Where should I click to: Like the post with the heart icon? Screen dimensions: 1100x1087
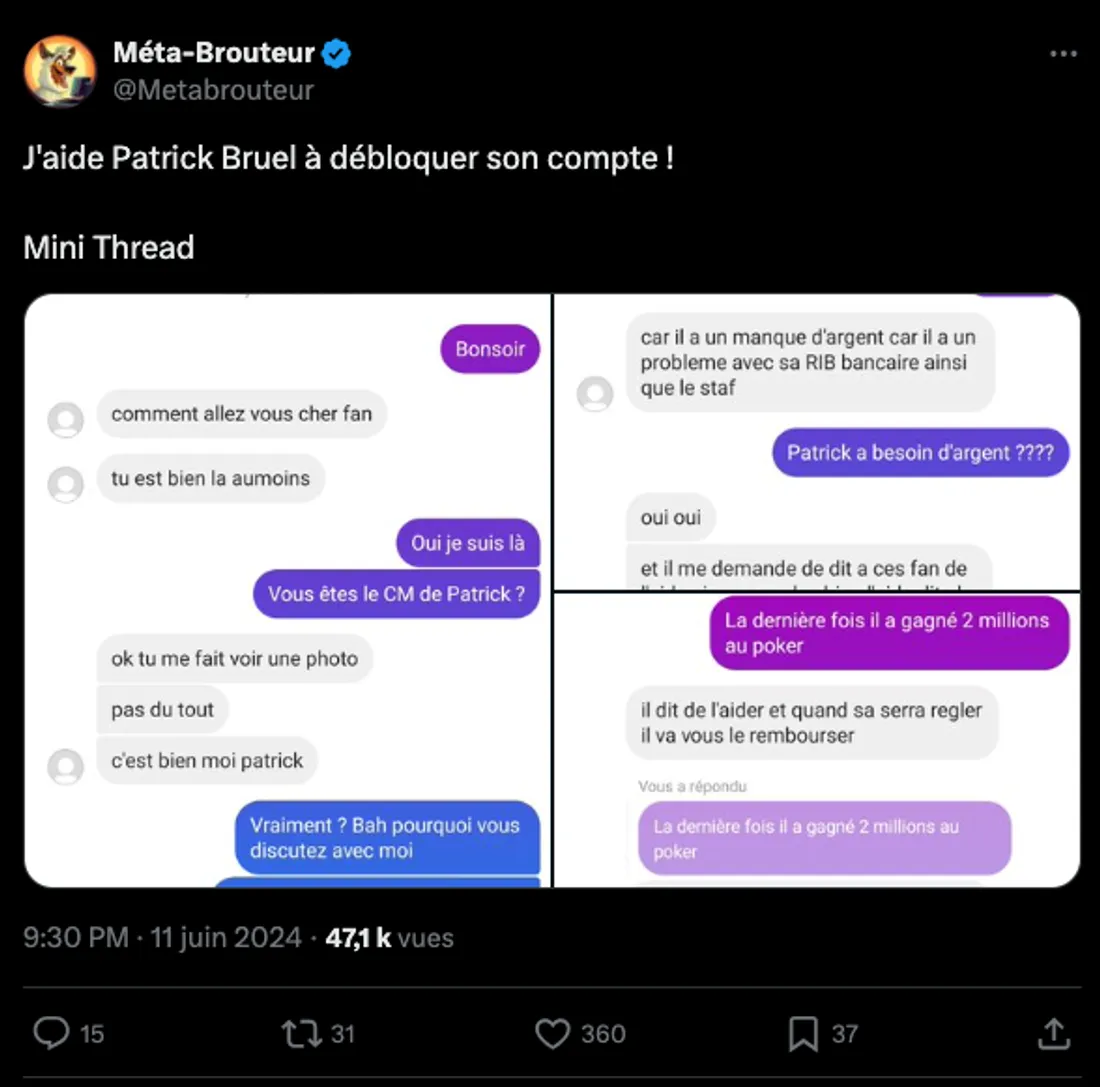tap(552, 1033)
